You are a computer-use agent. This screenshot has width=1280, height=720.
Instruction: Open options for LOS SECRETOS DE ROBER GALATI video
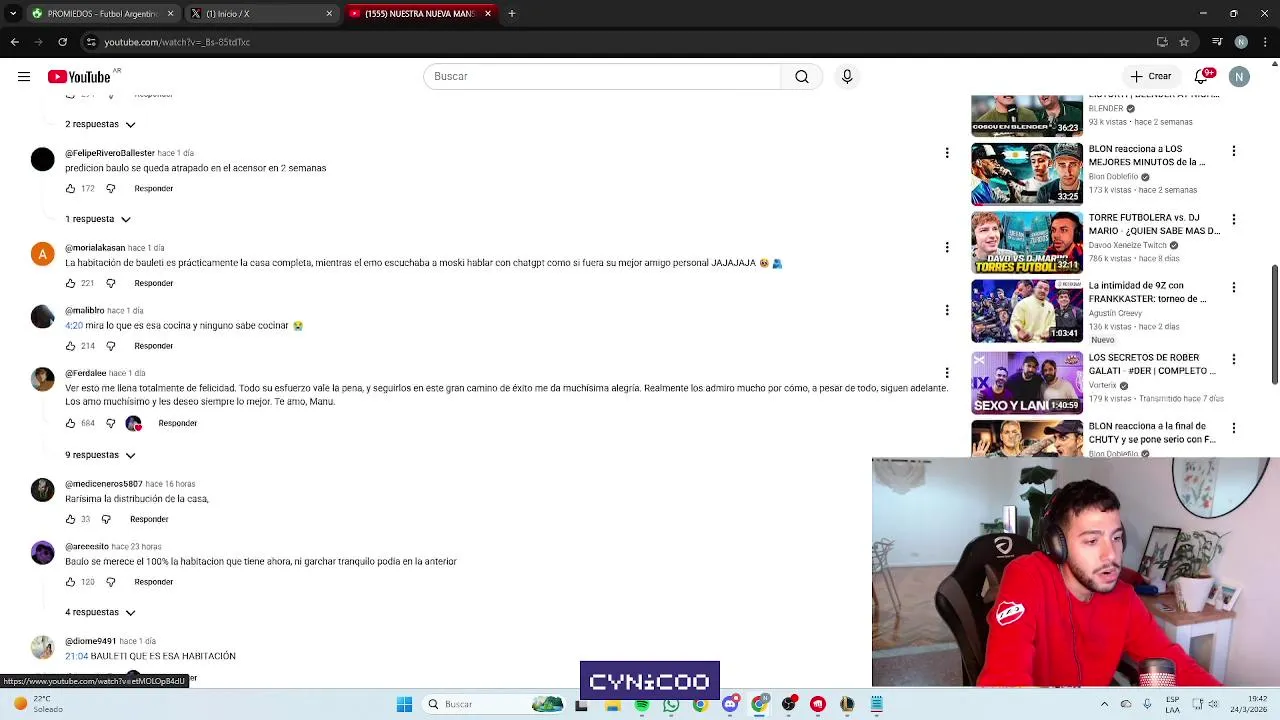1234,359
